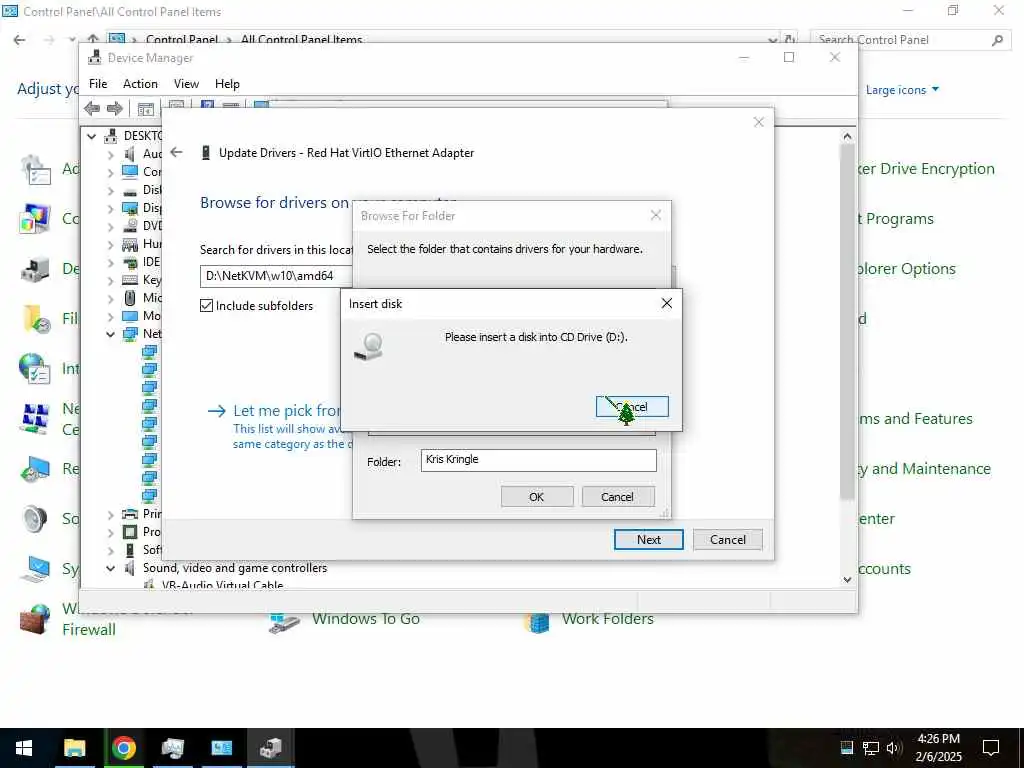Collapse the DESKTOP root node in Device Manager
1024x768 pixels.
(x=92, y=136)
